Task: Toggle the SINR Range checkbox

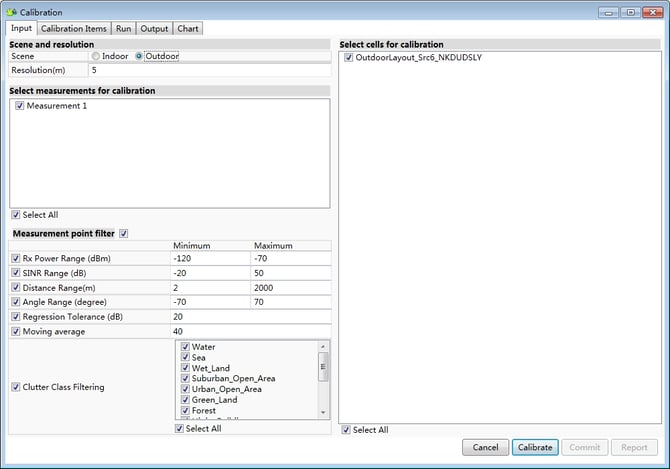Action: (x=15, y=273)
